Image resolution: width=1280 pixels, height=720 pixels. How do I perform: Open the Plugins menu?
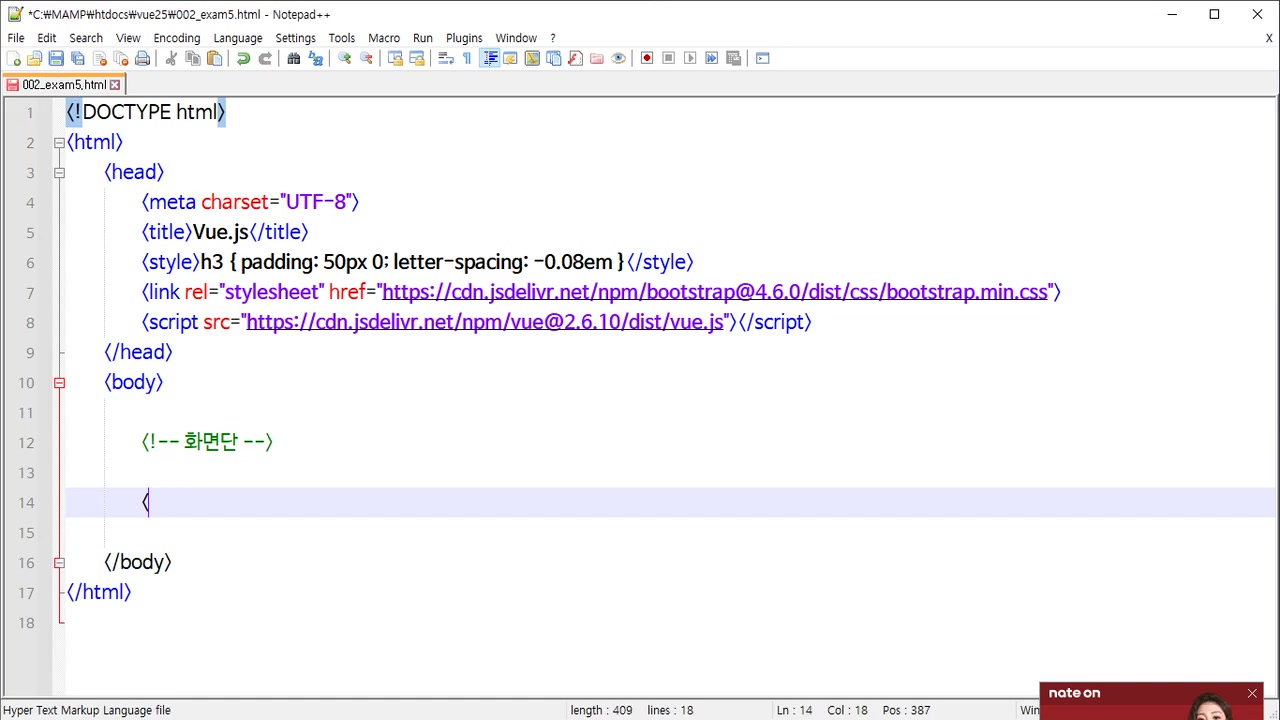coord(464,38)
